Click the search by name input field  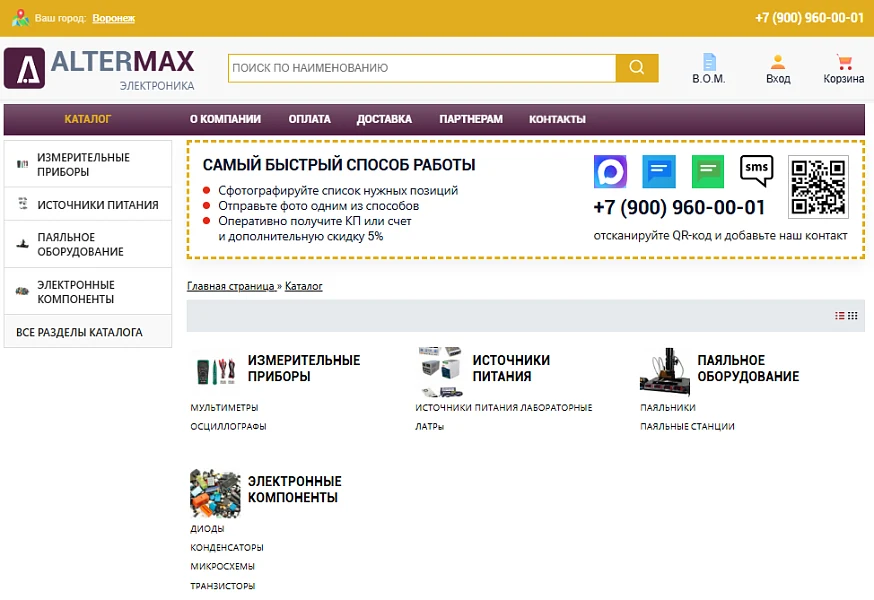pyautogui.click(x=422, y=68)
